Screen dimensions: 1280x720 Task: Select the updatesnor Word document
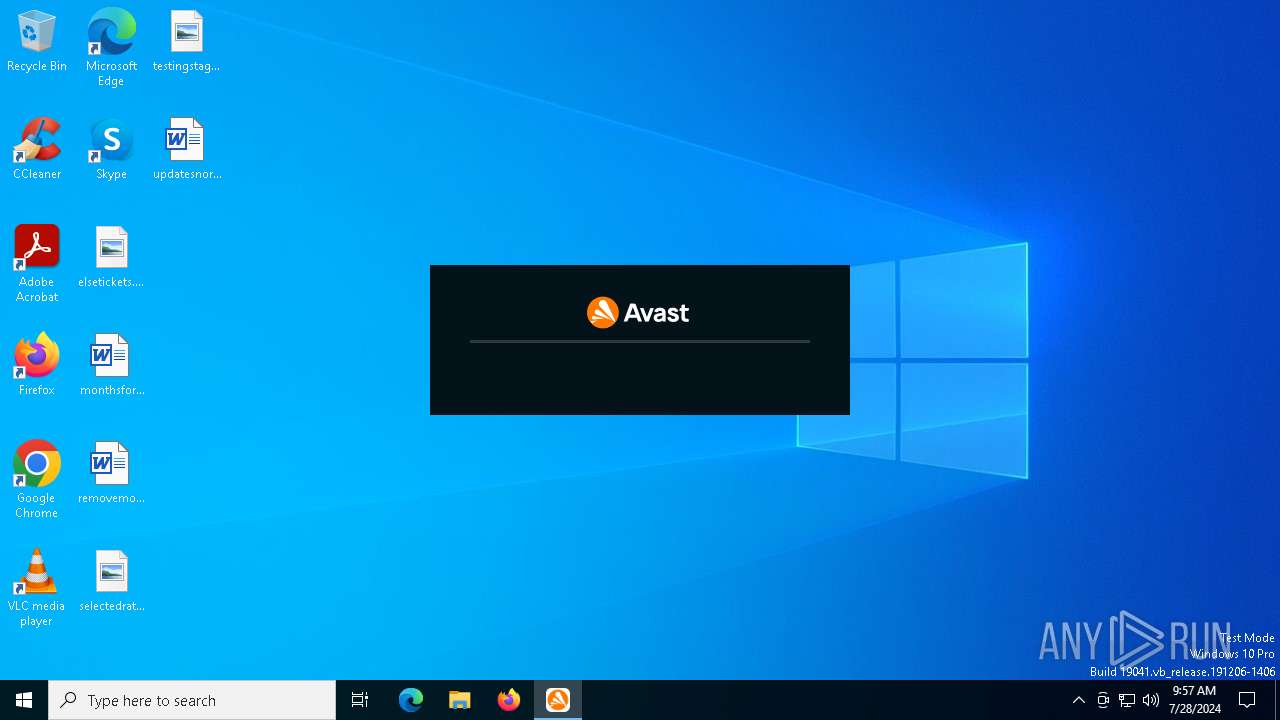pyautogui.click(x=186, y=149)
